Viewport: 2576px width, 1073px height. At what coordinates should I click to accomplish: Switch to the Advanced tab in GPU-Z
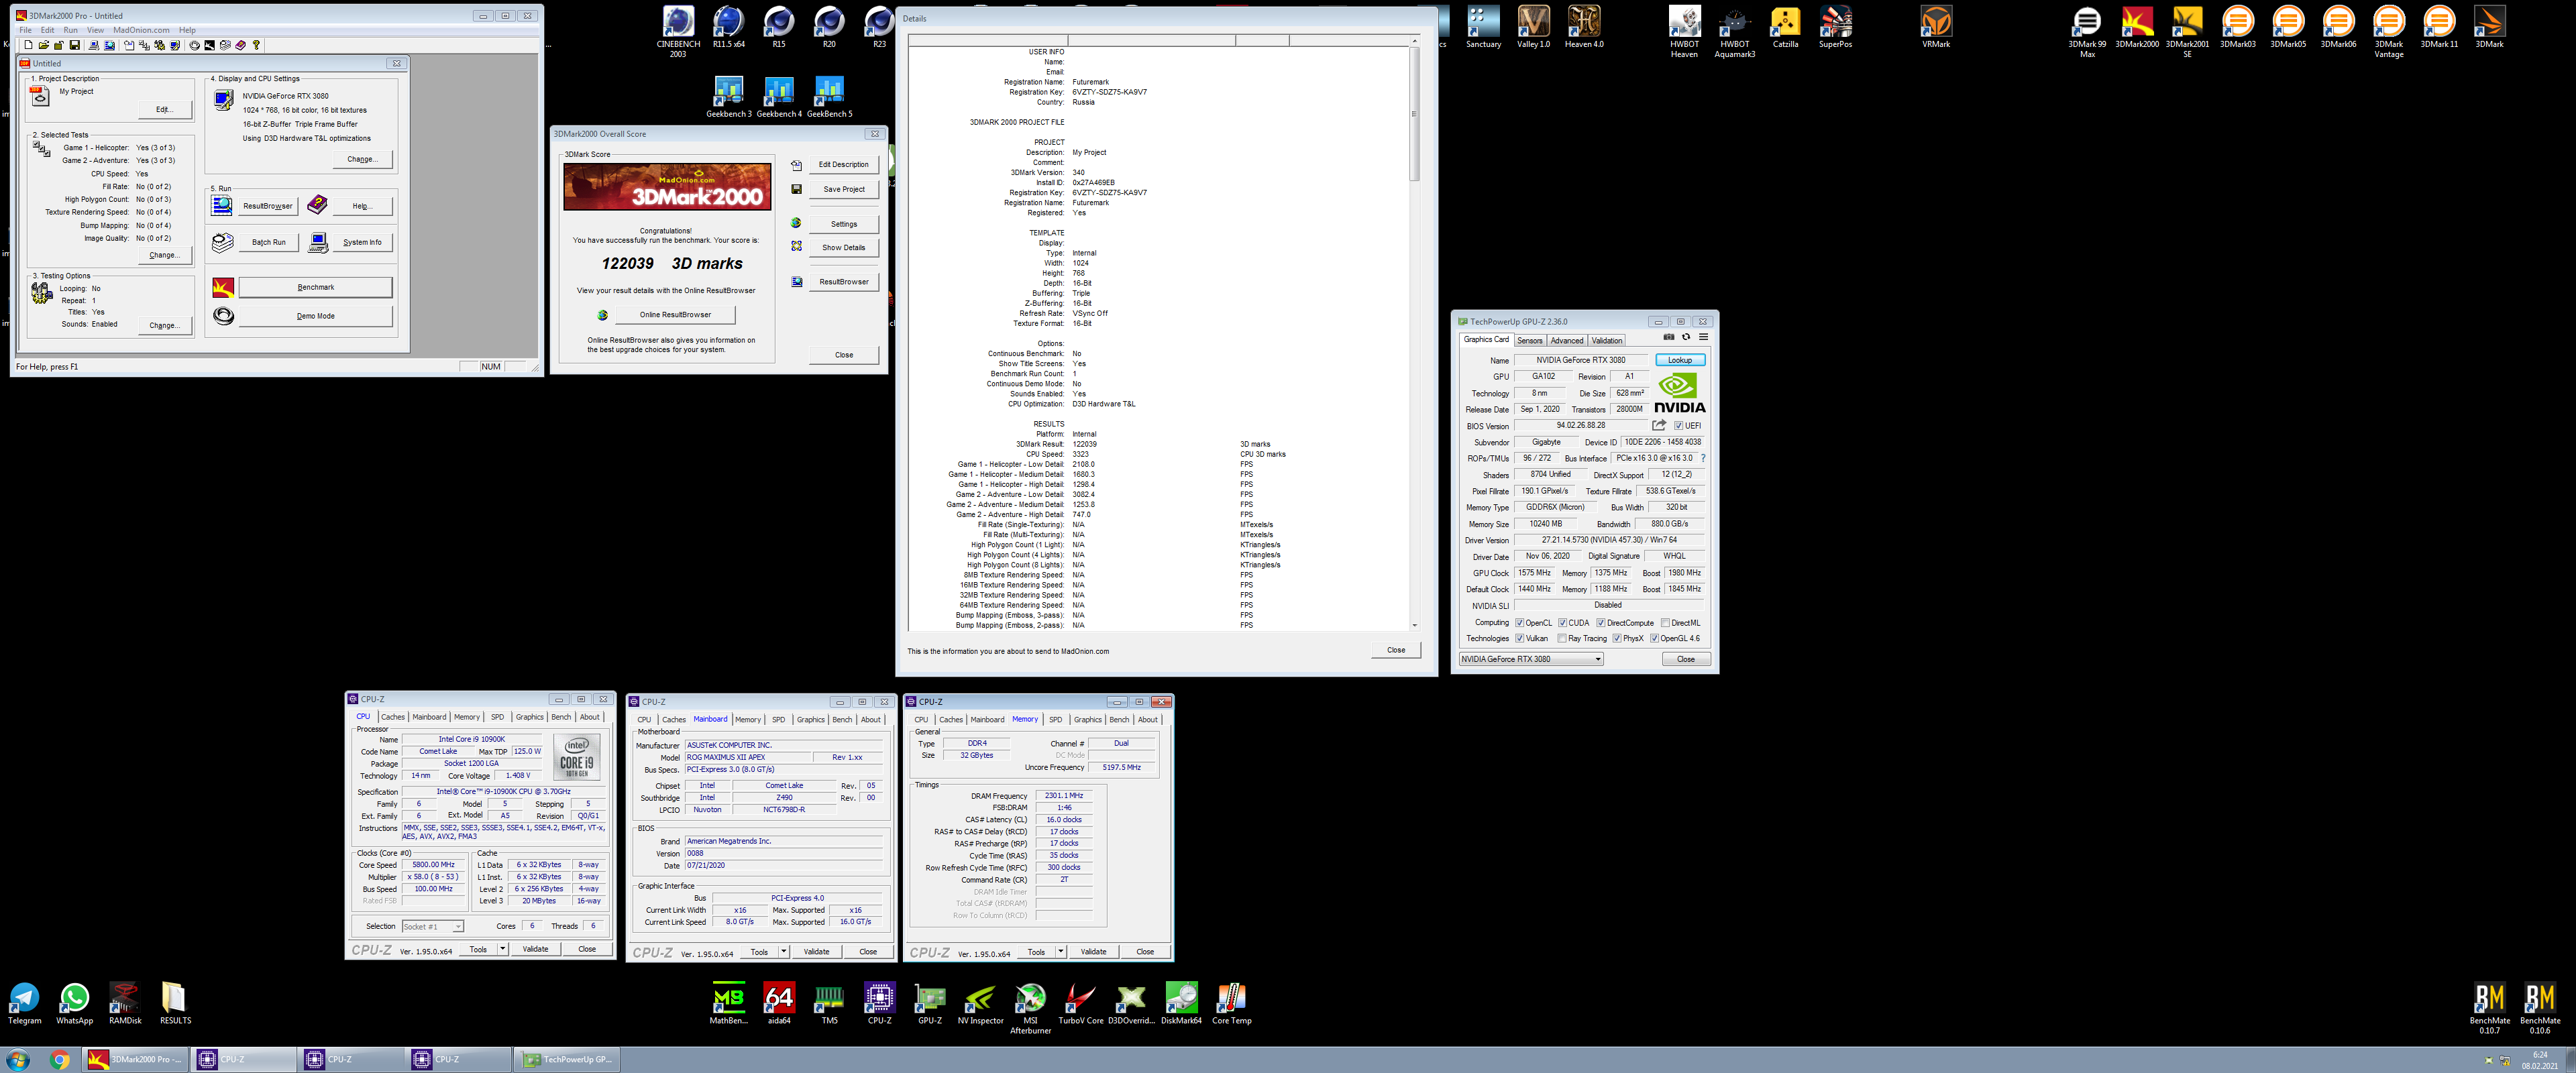(1566, 341)
